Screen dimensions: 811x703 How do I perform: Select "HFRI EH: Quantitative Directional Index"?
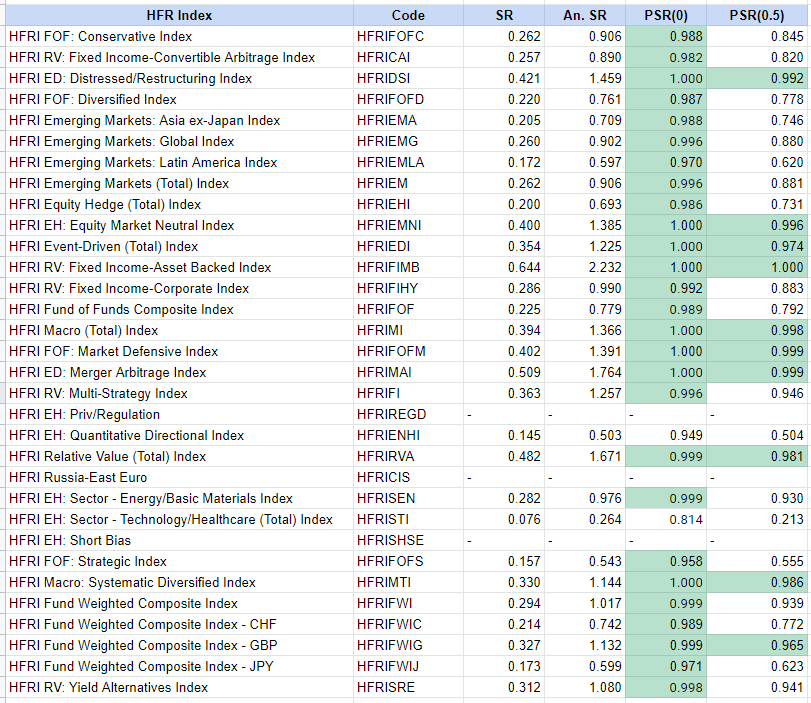179,436
